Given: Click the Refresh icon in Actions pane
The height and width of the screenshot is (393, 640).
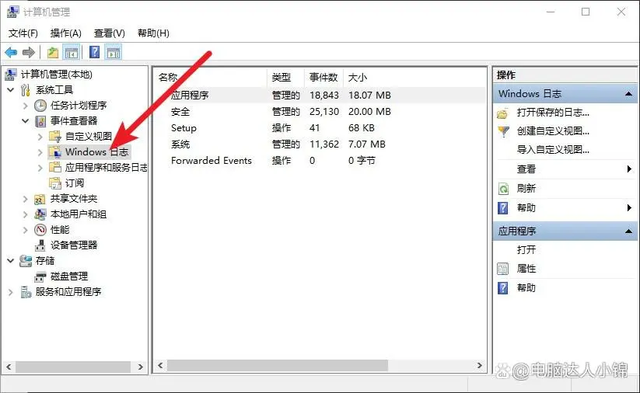Looking at the screenshot, I should click(x=503, y=189).
